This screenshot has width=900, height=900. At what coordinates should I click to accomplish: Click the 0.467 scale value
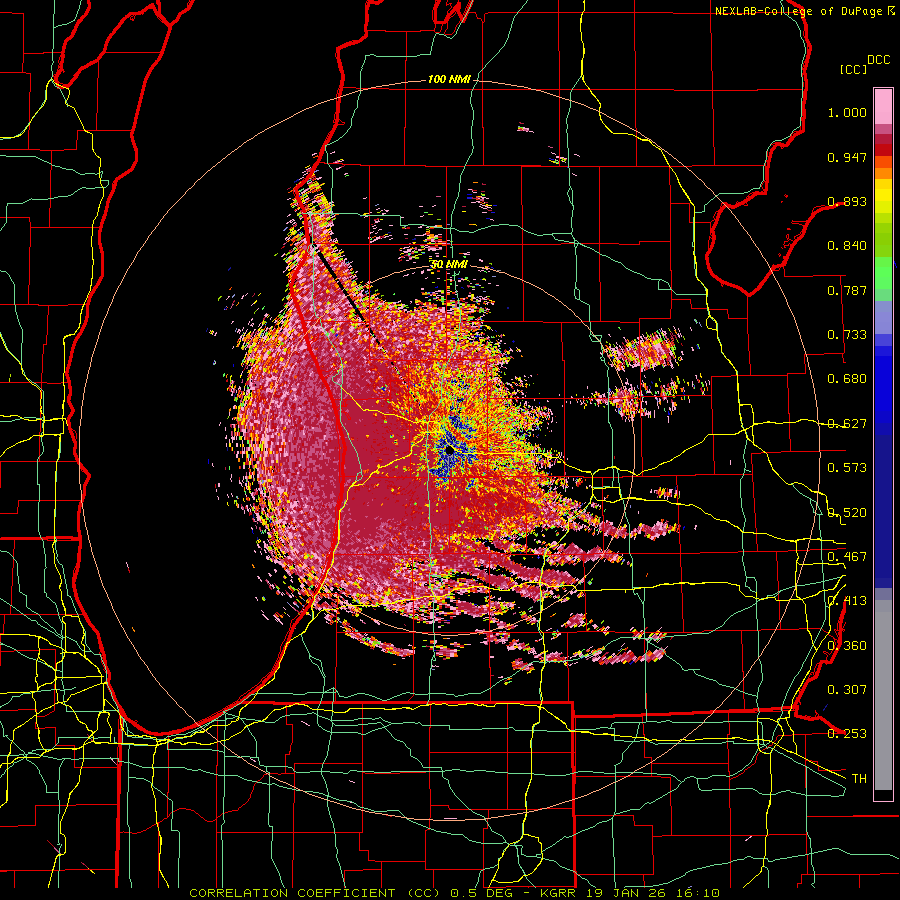pos(847,557)
